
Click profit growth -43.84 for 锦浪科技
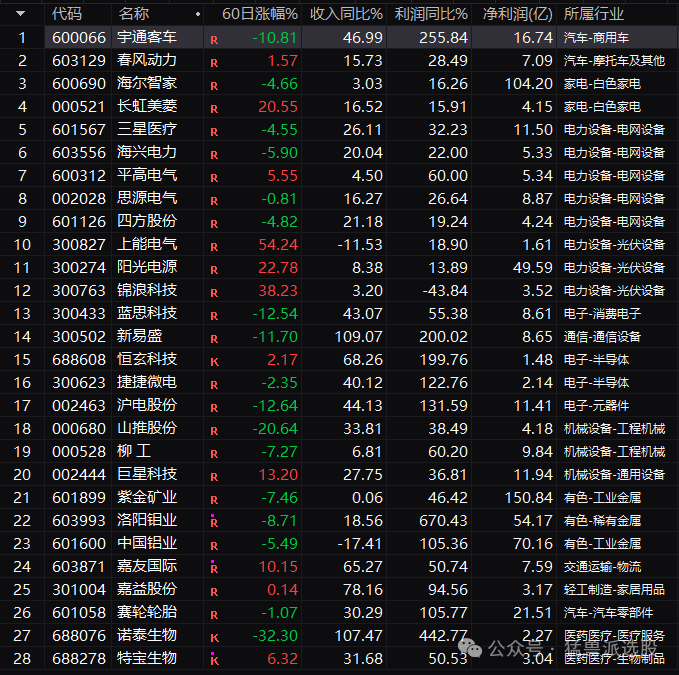(x=445, y=291)
